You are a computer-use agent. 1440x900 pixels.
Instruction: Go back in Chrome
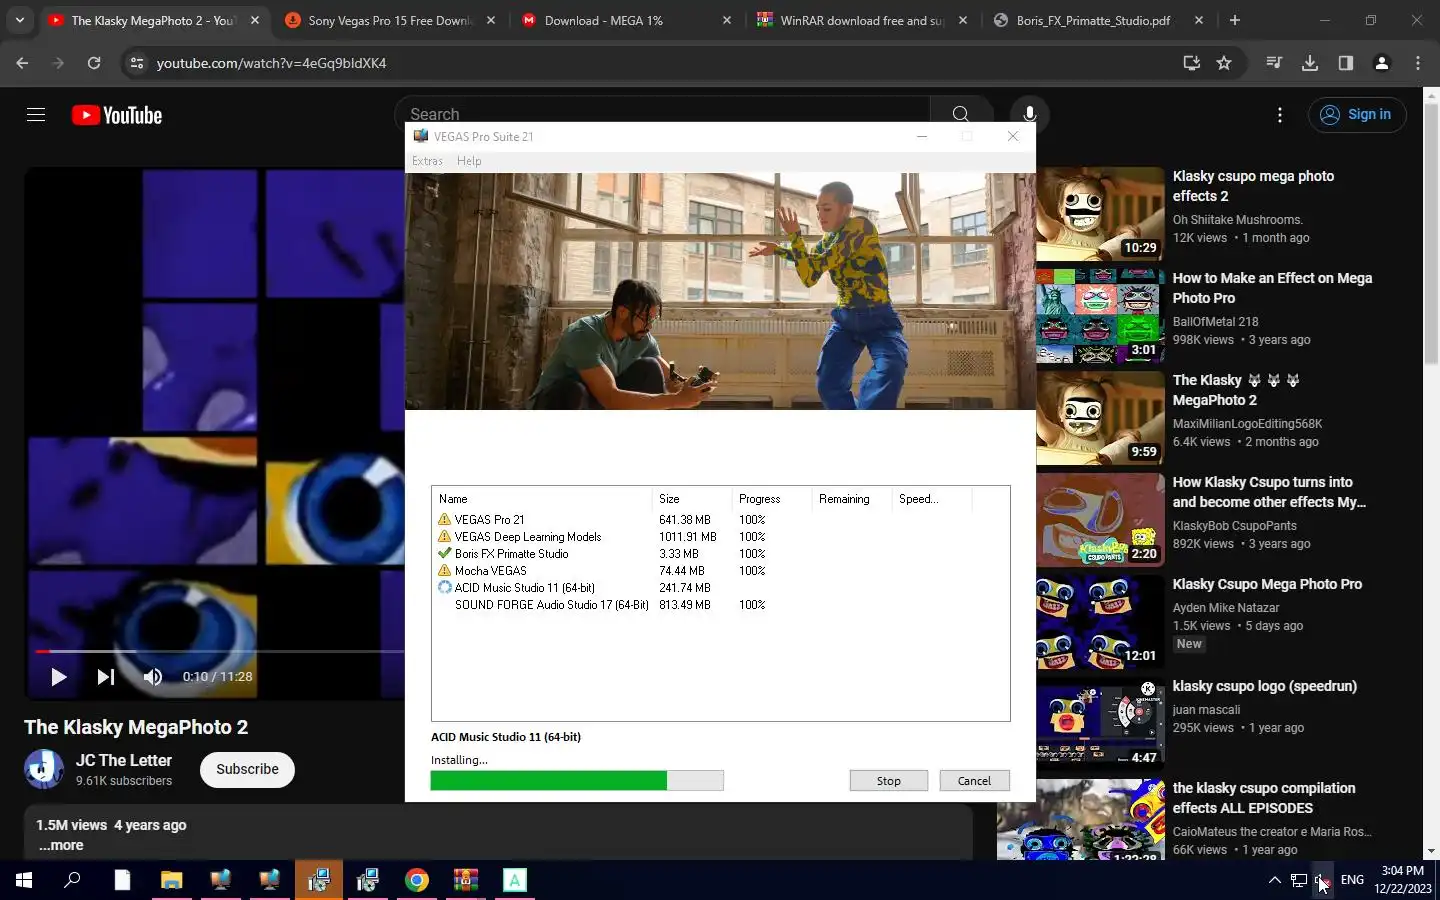(x=22, y=63)
